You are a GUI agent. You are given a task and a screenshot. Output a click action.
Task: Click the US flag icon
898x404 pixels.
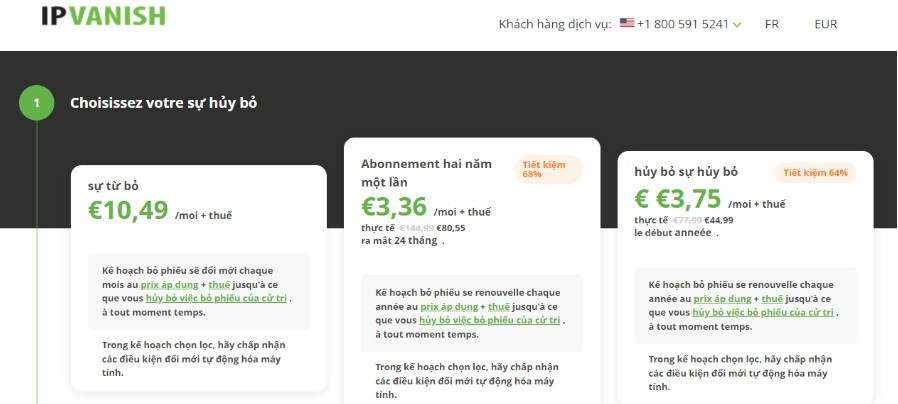(627, 23)
